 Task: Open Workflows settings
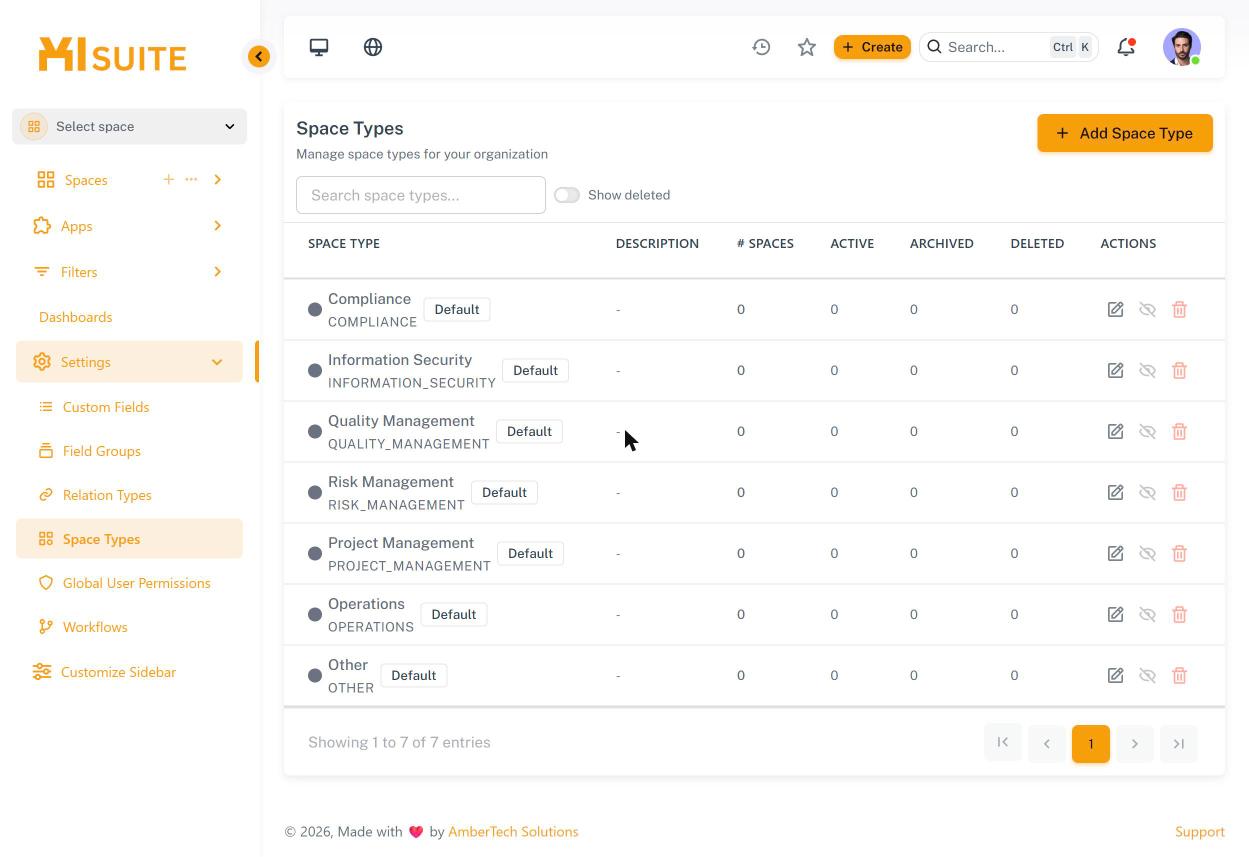tap(95, 627)
